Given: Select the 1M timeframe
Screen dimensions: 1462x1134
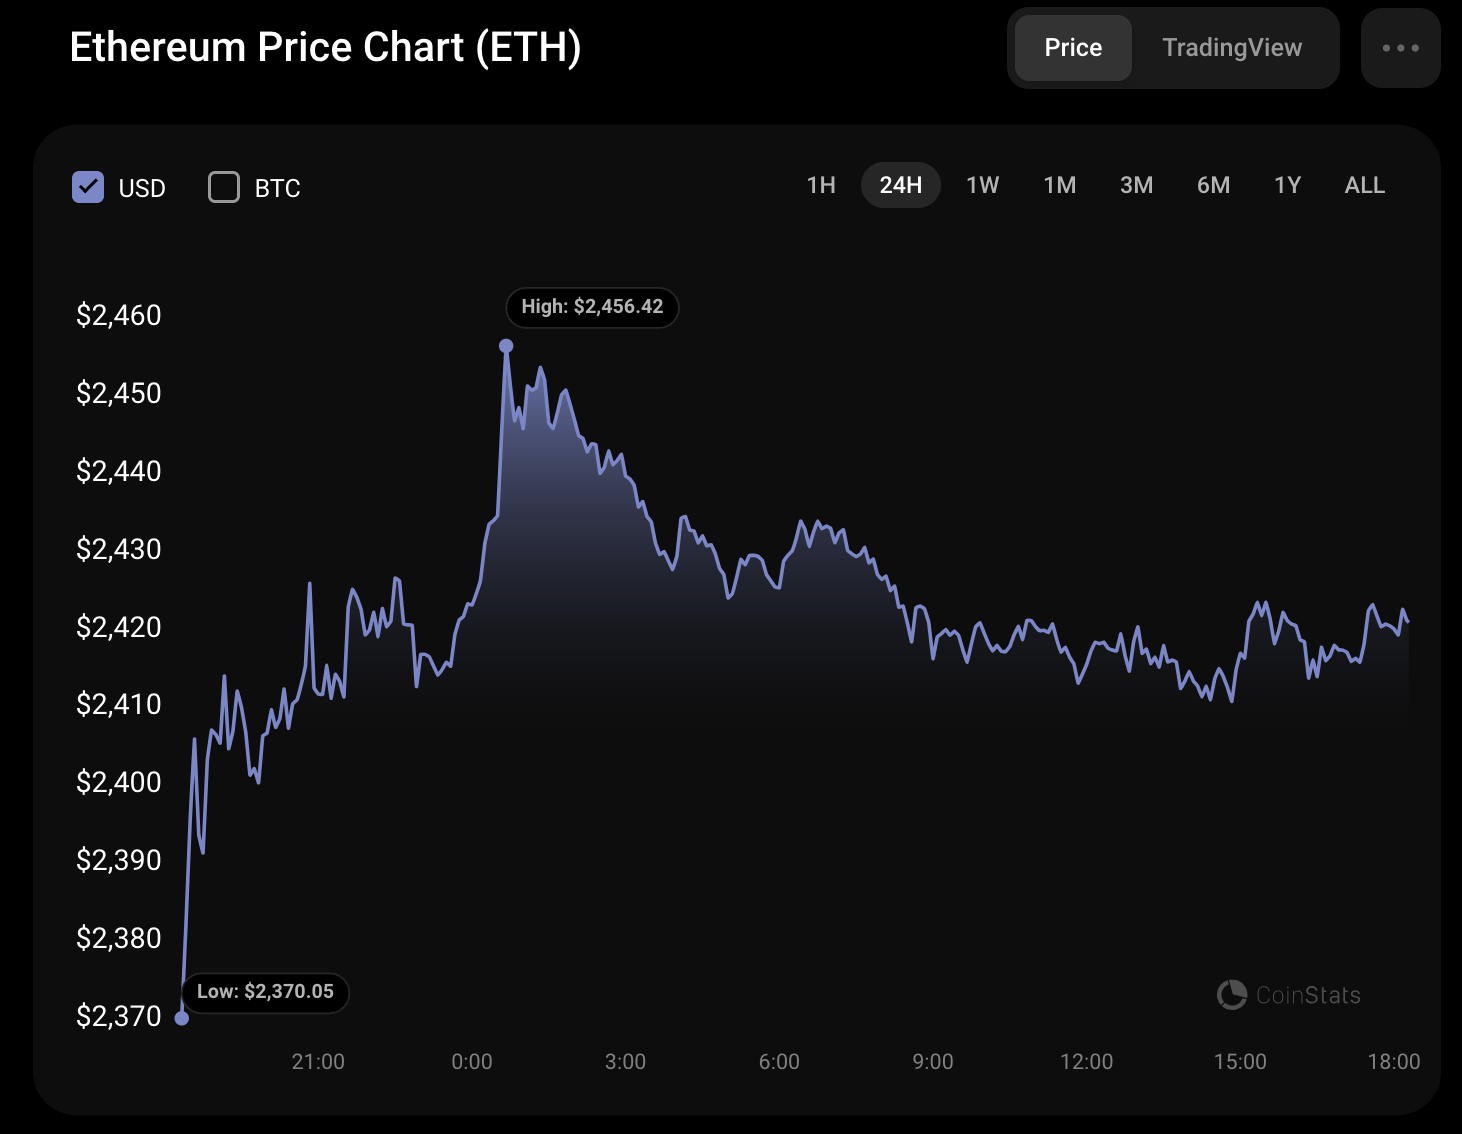Looking at the screenshot, I should click(1059, 185).
